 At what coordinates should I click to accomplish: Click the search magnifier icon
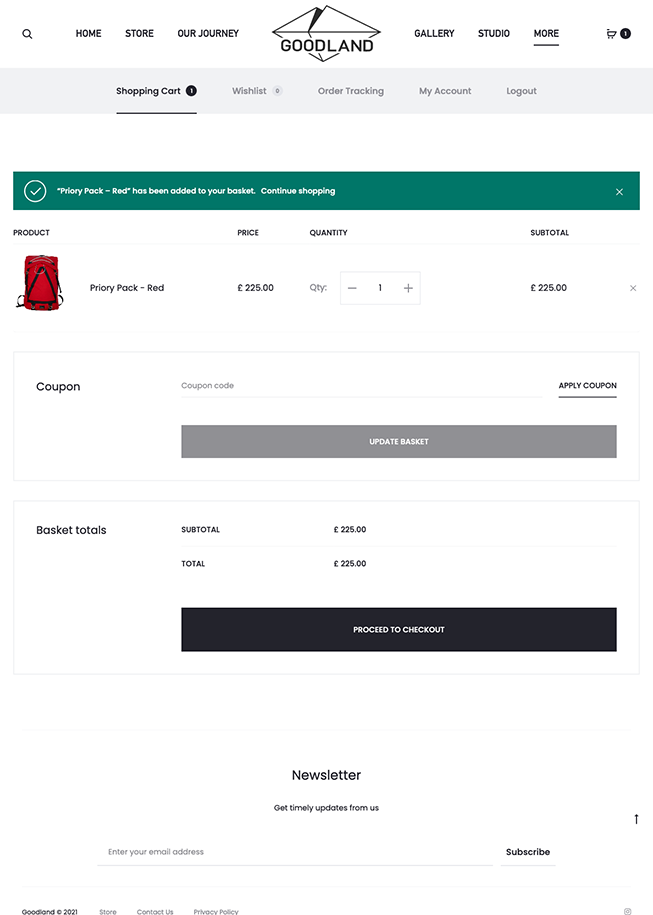tap(27, 34)
